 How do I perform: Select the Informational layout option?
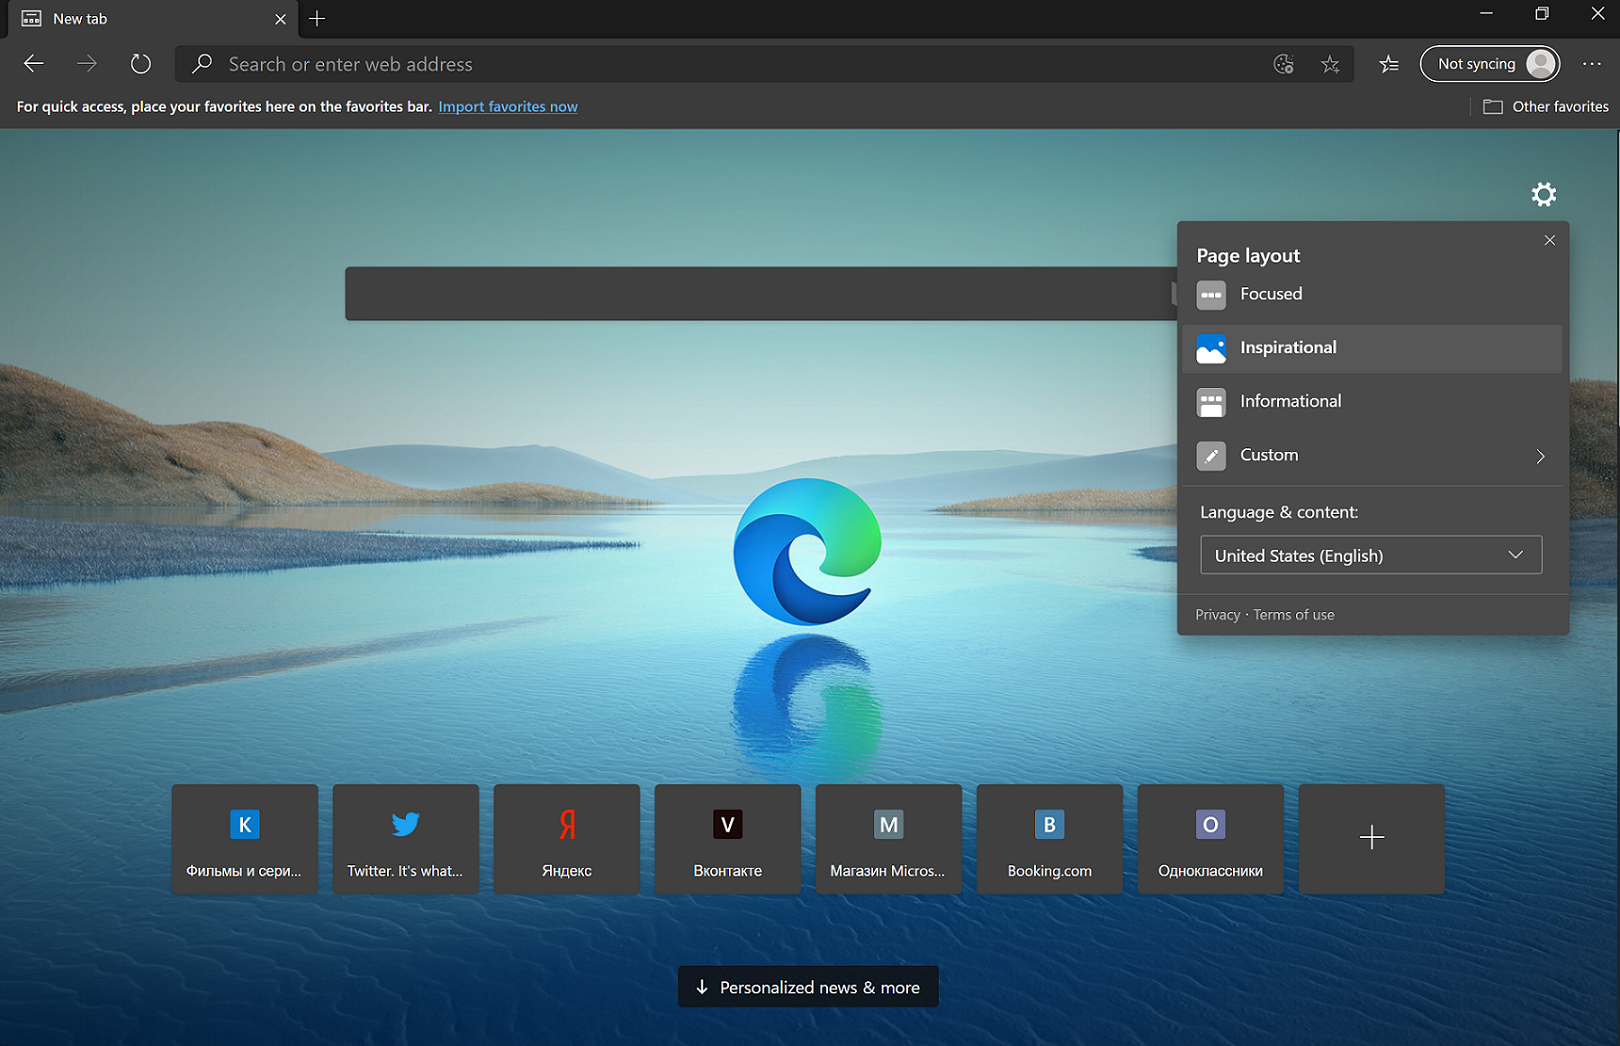pos(1372,402)
